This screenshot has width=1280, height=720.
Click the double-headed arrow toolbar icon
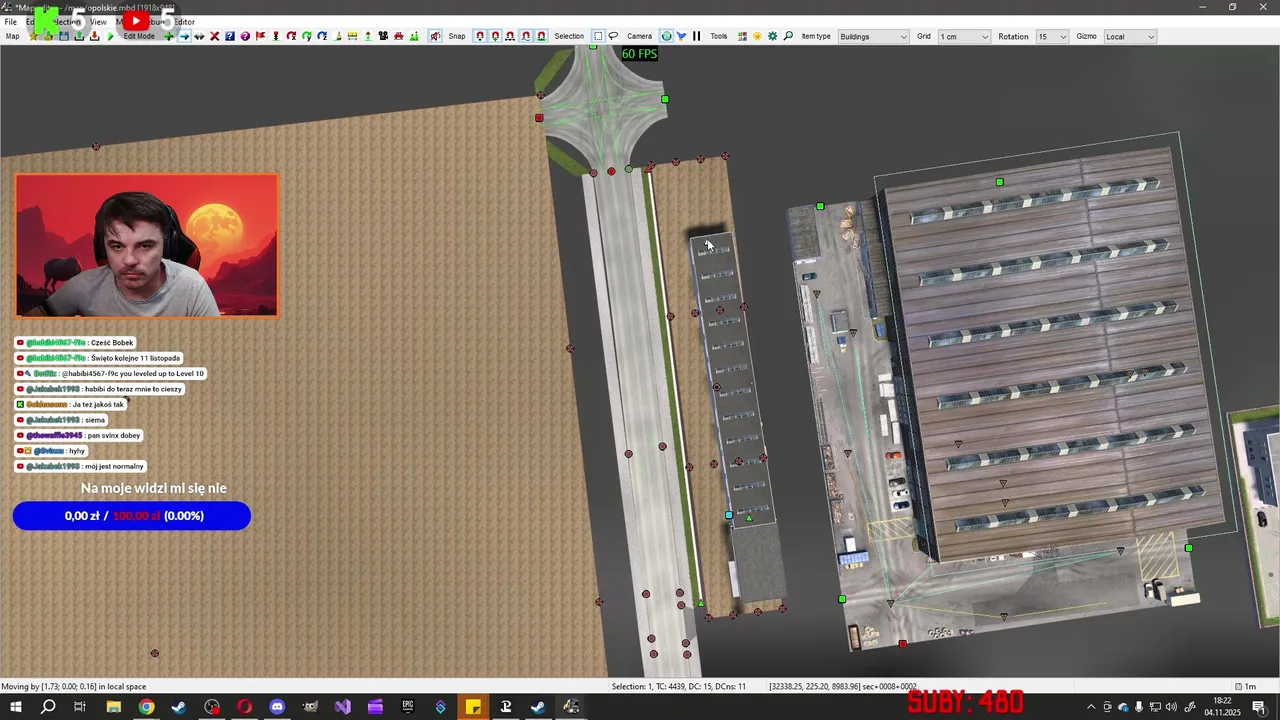pos(199,36)
